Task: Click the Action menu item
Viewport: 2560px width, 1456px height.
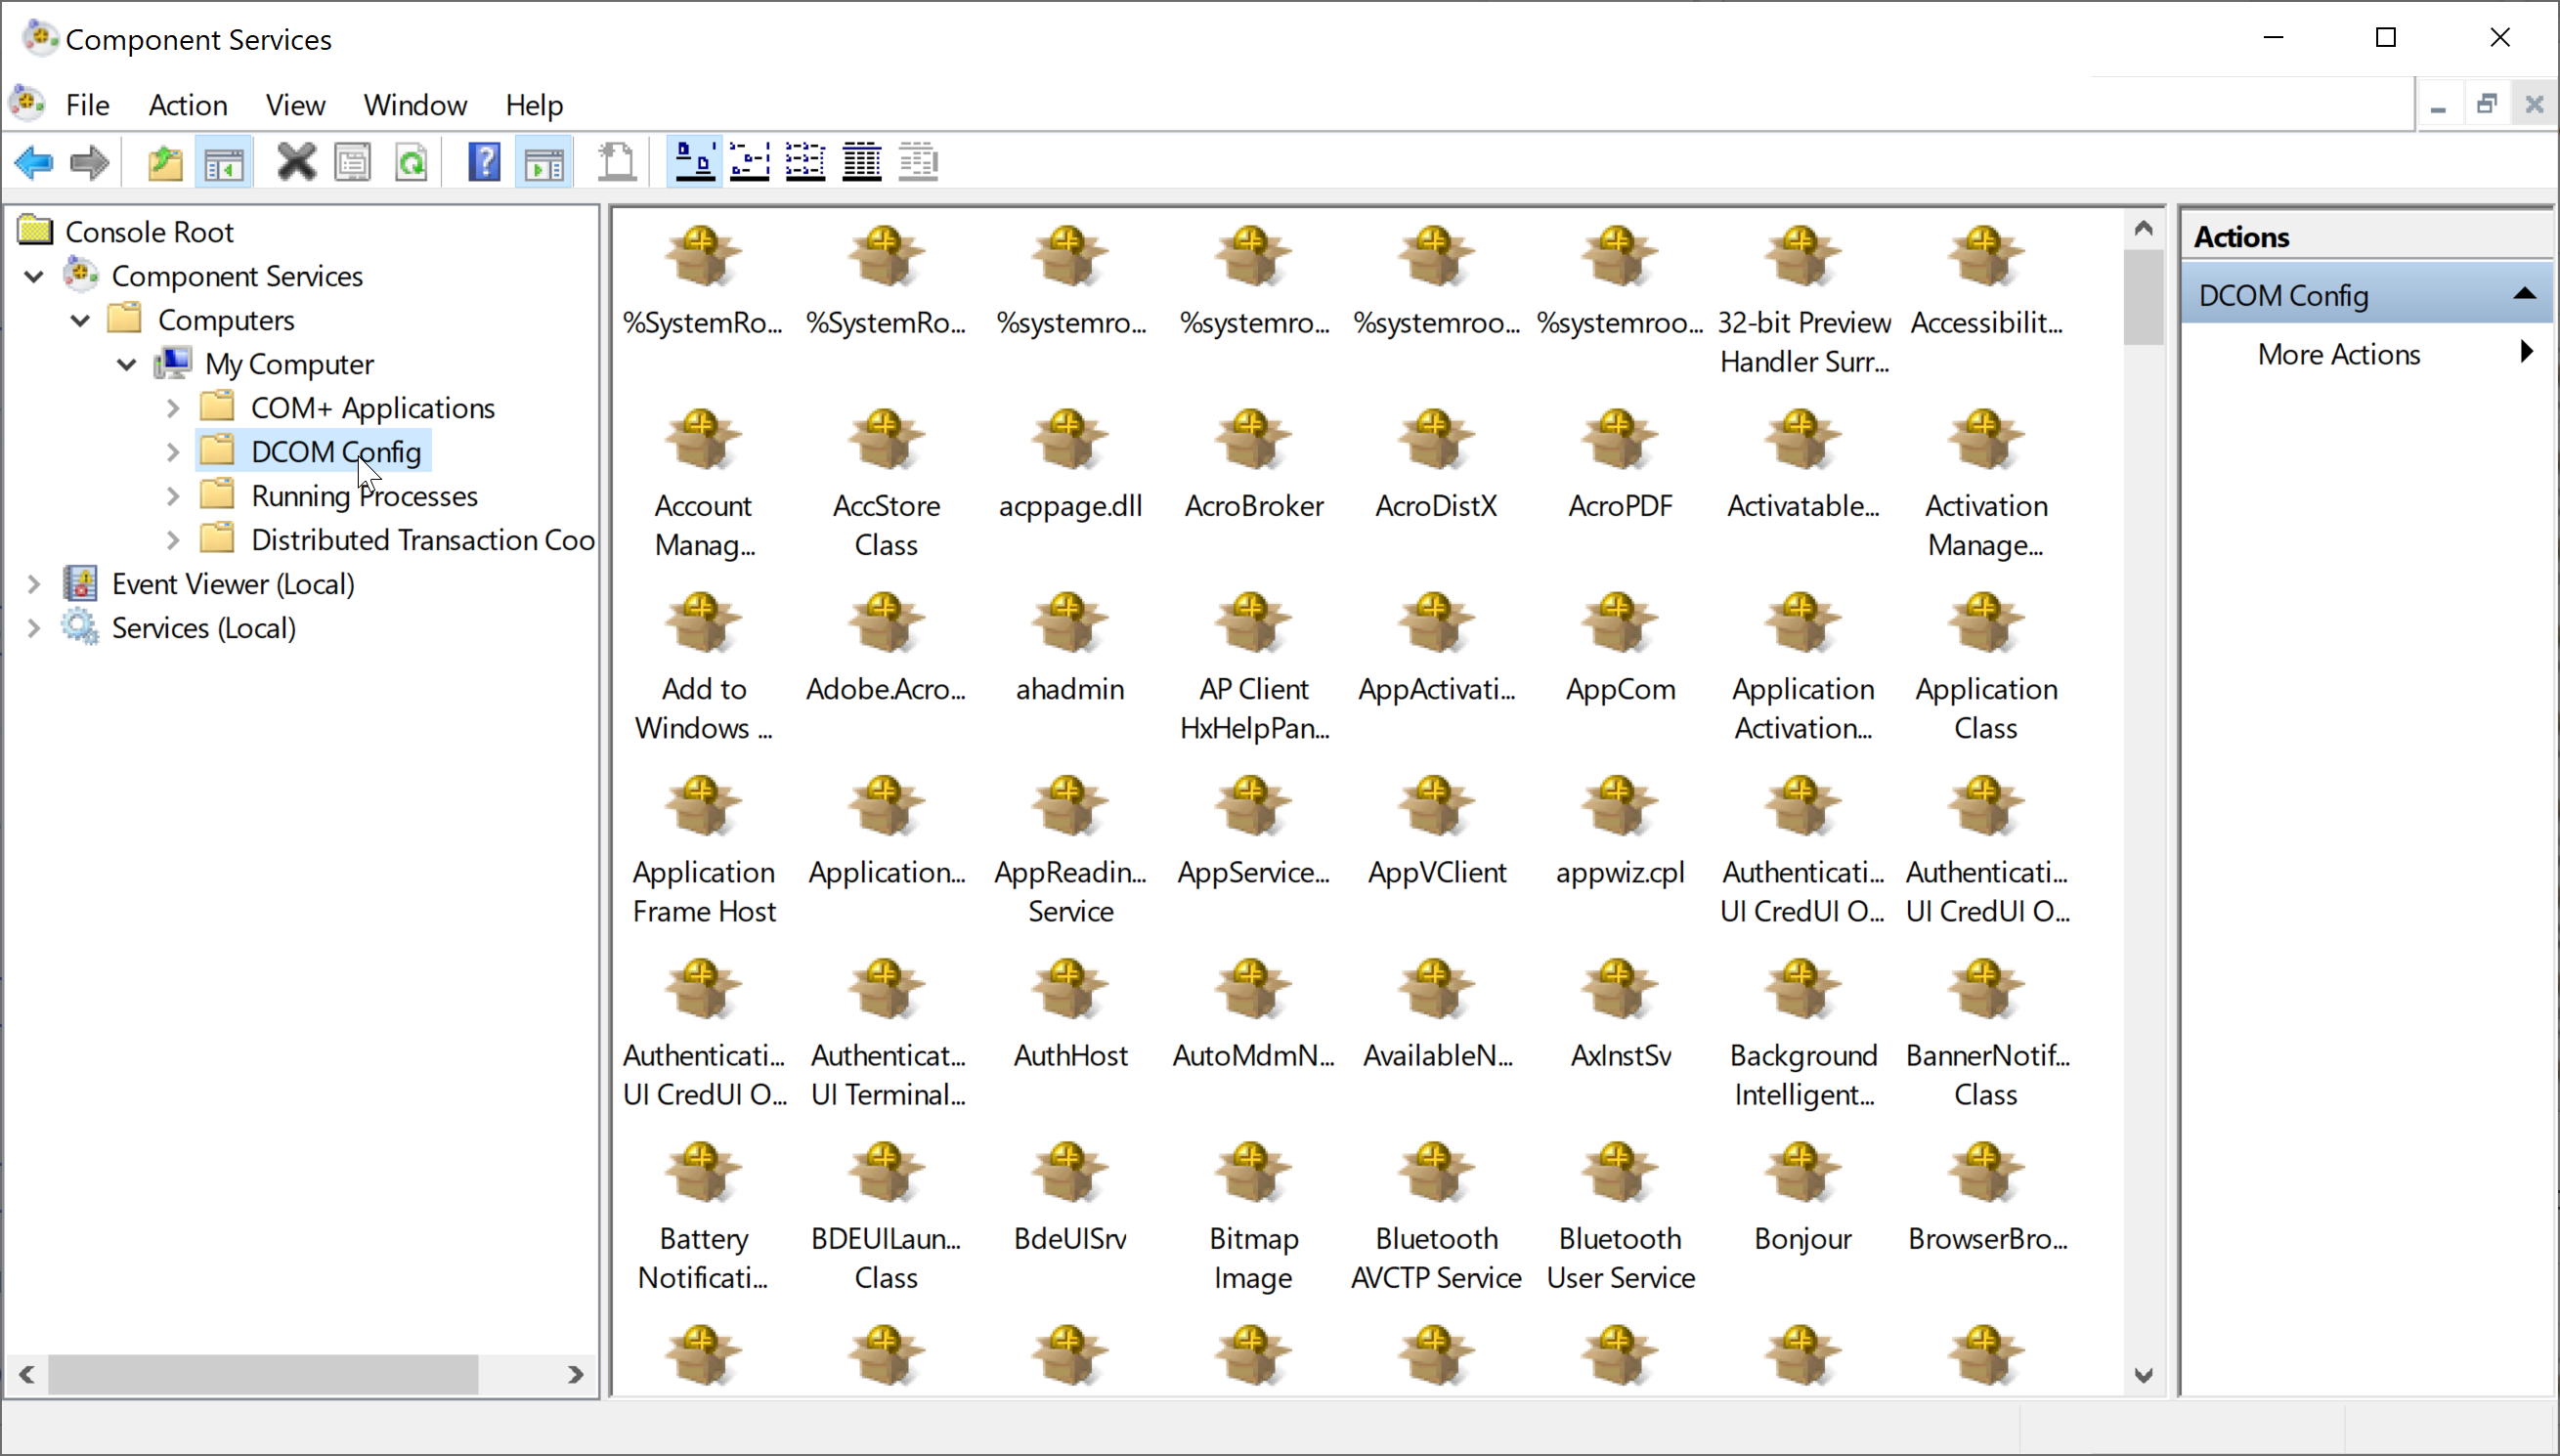Action: (x=187, y=106)
